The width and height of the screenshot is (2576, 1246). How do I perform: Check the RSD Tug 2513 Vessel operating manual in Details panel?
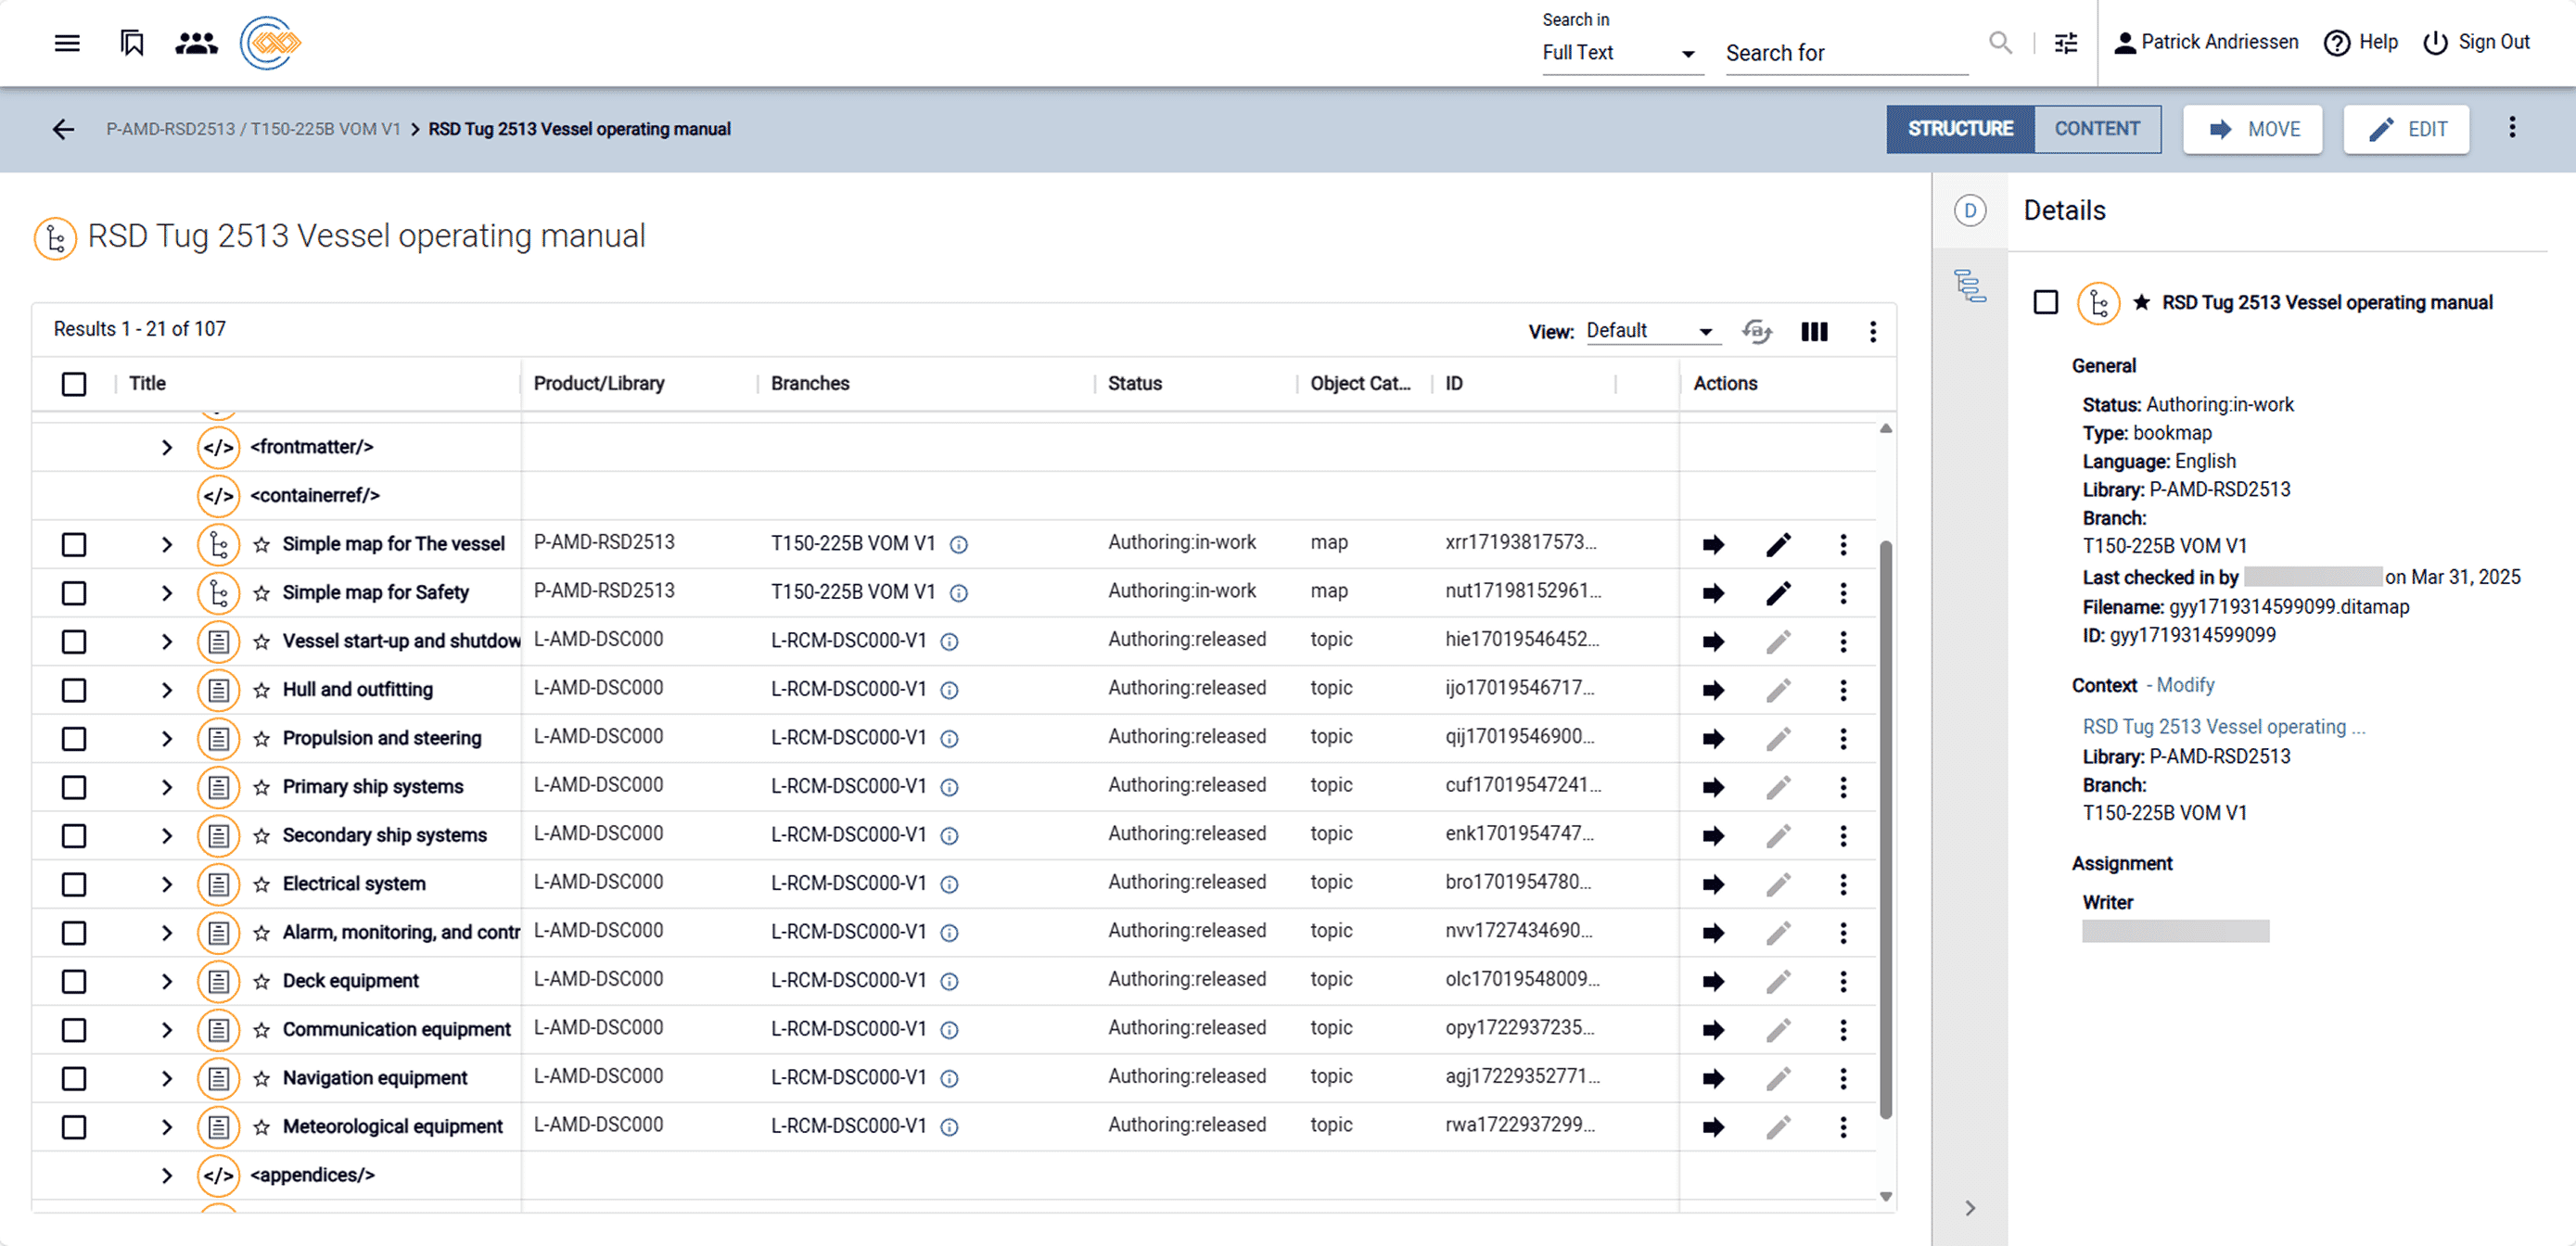coord(2045,302)
